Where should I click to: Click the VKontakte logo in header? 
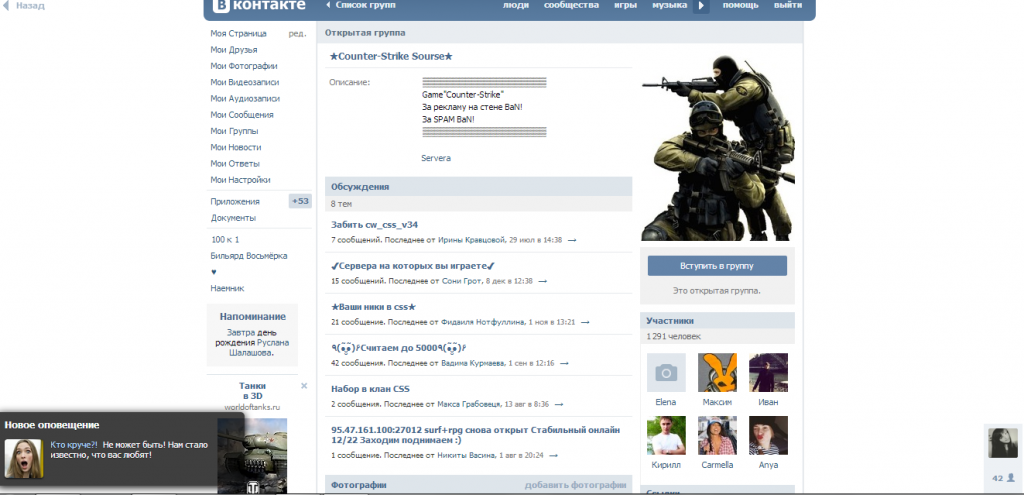(x=256, y=6)
